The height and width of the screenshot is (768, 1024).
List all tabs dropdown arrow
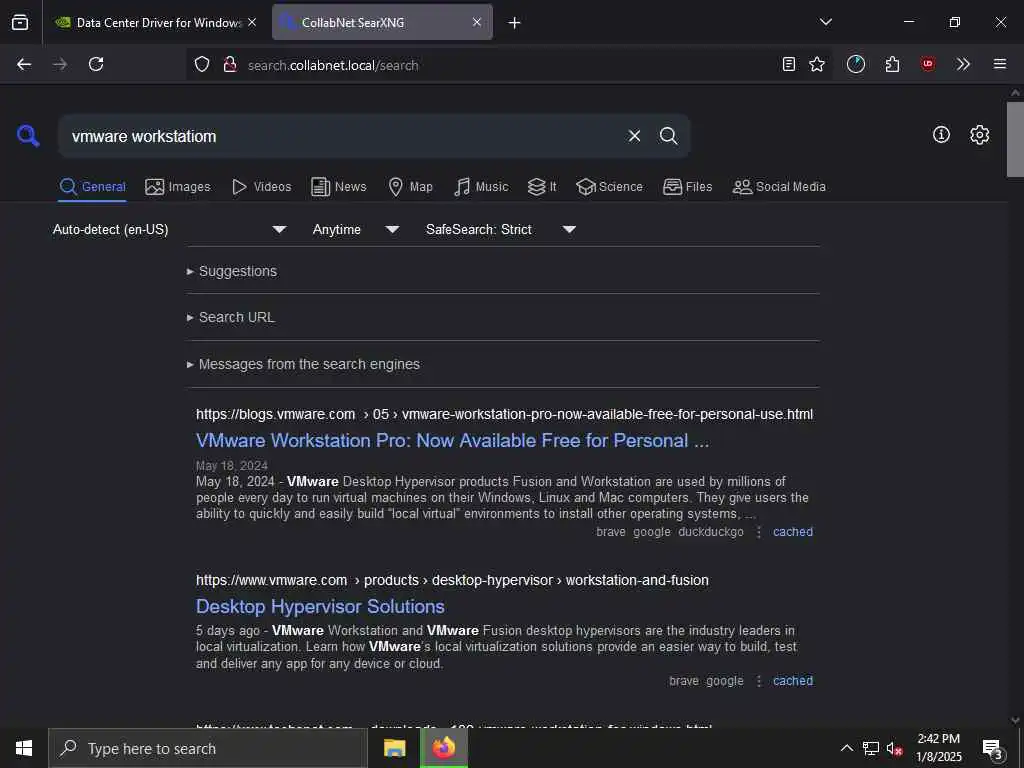click(x=825, y=22)
